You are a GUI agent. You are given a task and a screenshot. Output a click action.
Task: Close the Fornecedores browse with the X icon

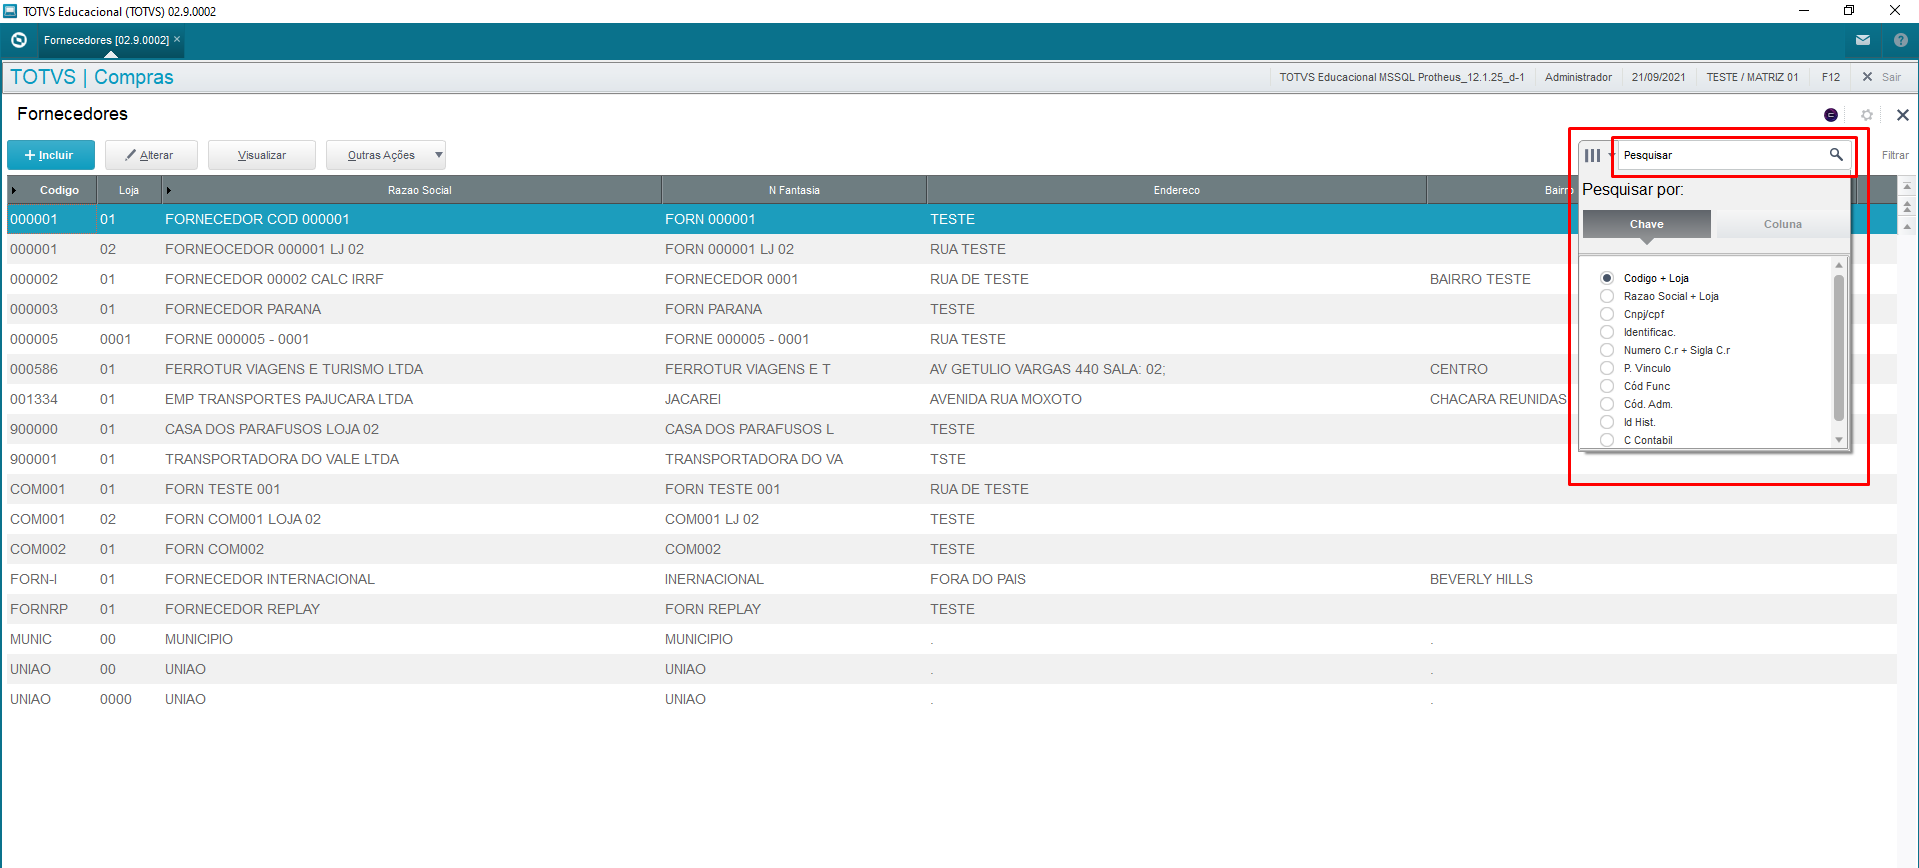[x=1903, y=115]
